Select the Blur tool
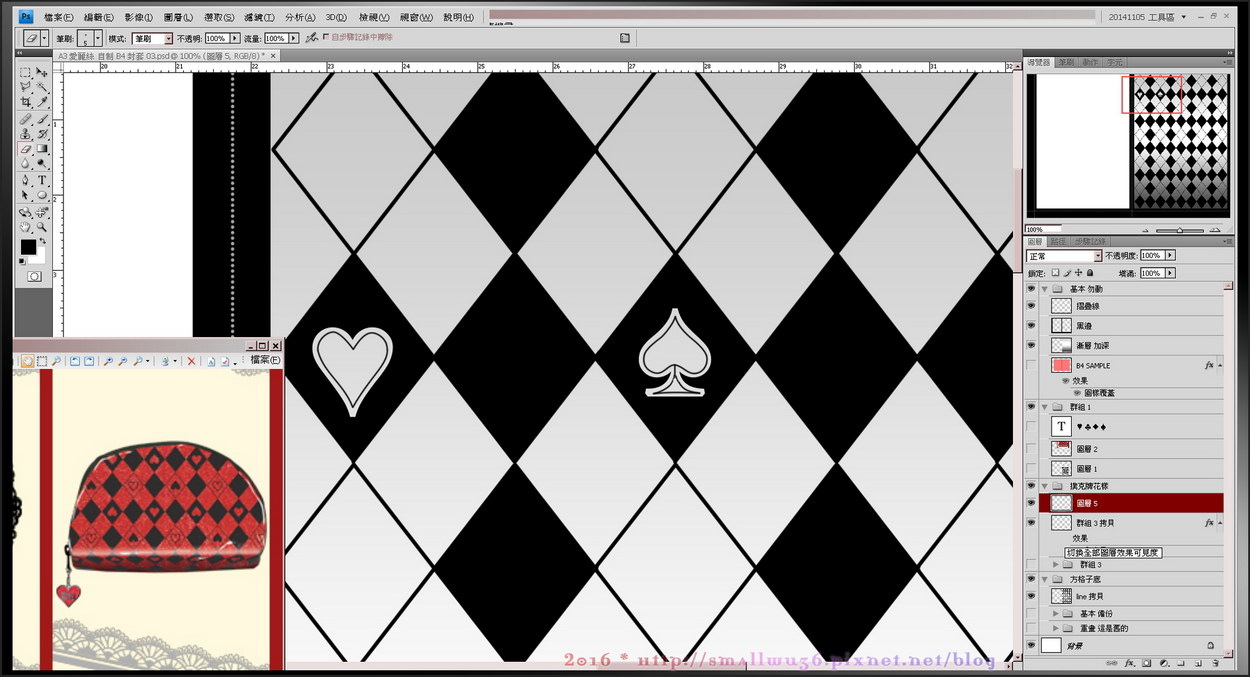 point(26,162)
